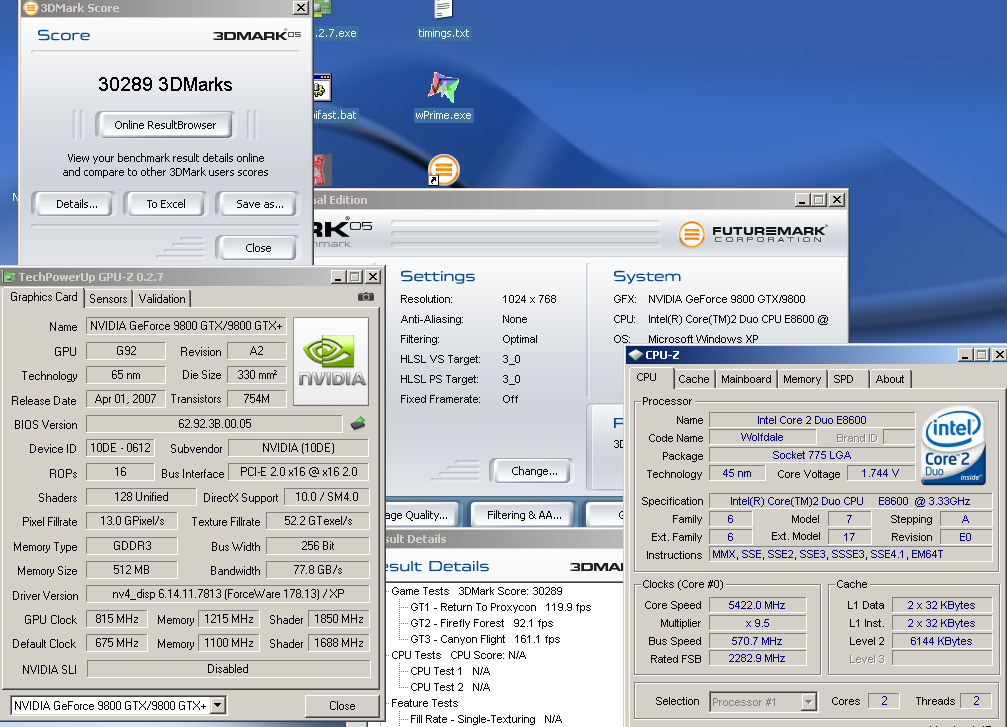The height and width of the screenshot is (727, 1007).
Task: Maximize the 3DMark05 main window
Action: (x=819, y=200)
